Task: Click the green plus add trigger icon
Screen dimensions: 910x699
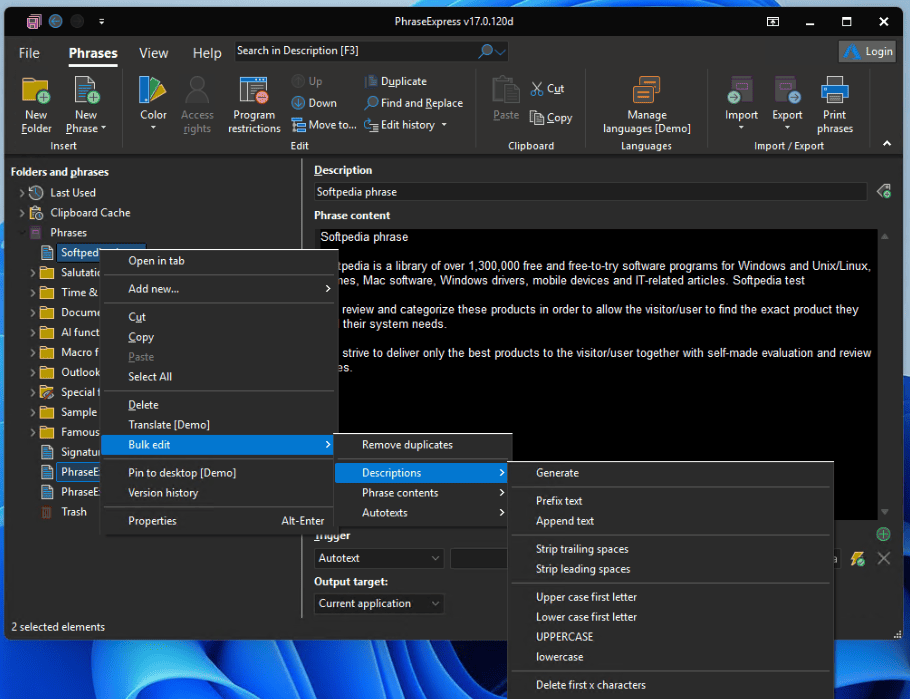Action: 883,535
